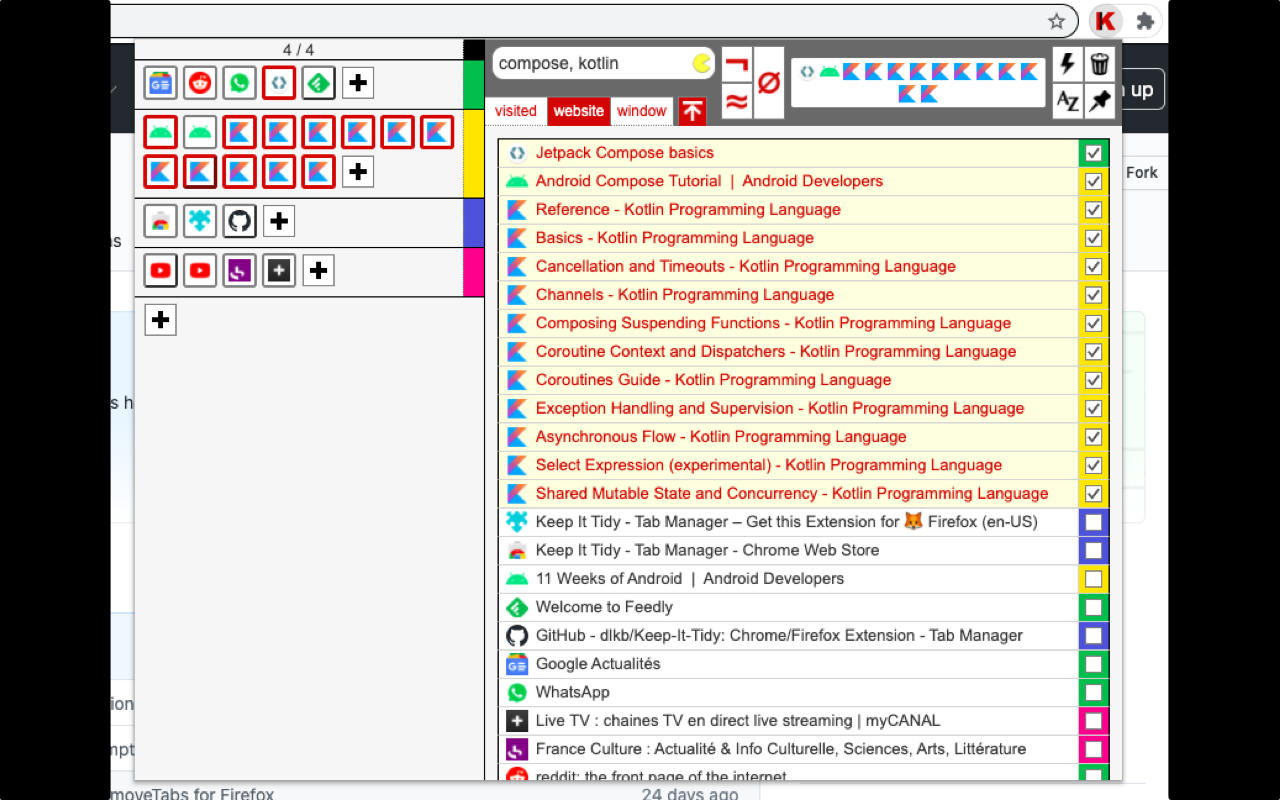Viewport: 1280px width, 800px height.
Task: Add a new tab to the pink window
Action: coord(318,270)
